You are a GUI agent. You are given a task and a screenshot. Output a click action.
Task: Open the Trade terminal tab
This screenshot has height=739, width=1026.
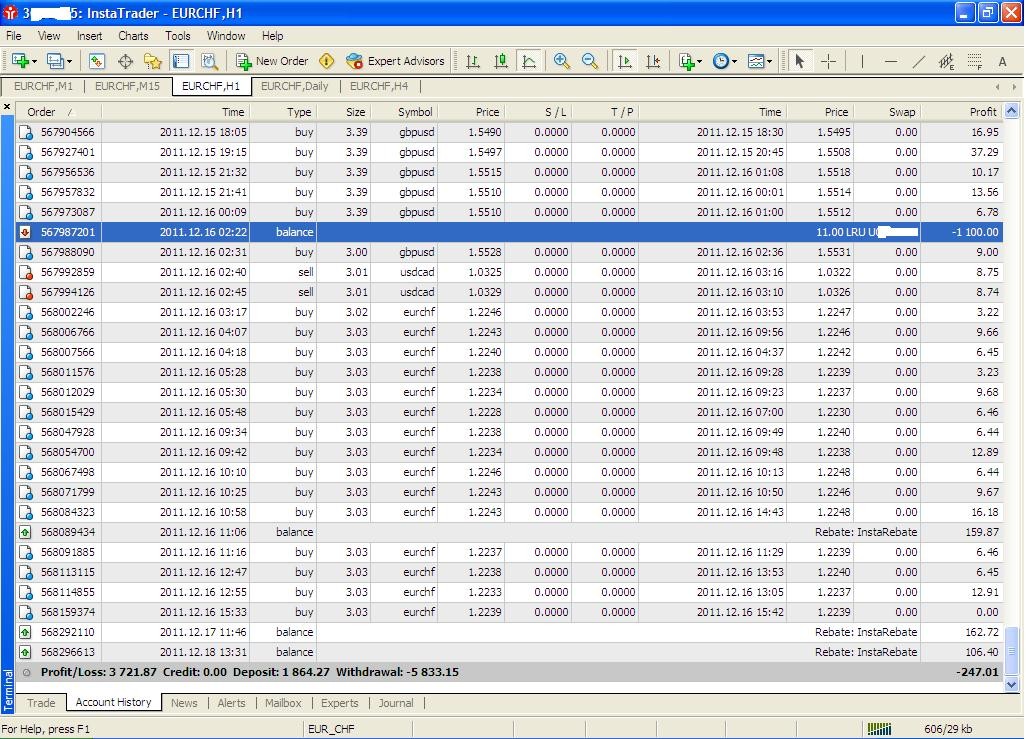pyautogui.click(x=41, y=703)
